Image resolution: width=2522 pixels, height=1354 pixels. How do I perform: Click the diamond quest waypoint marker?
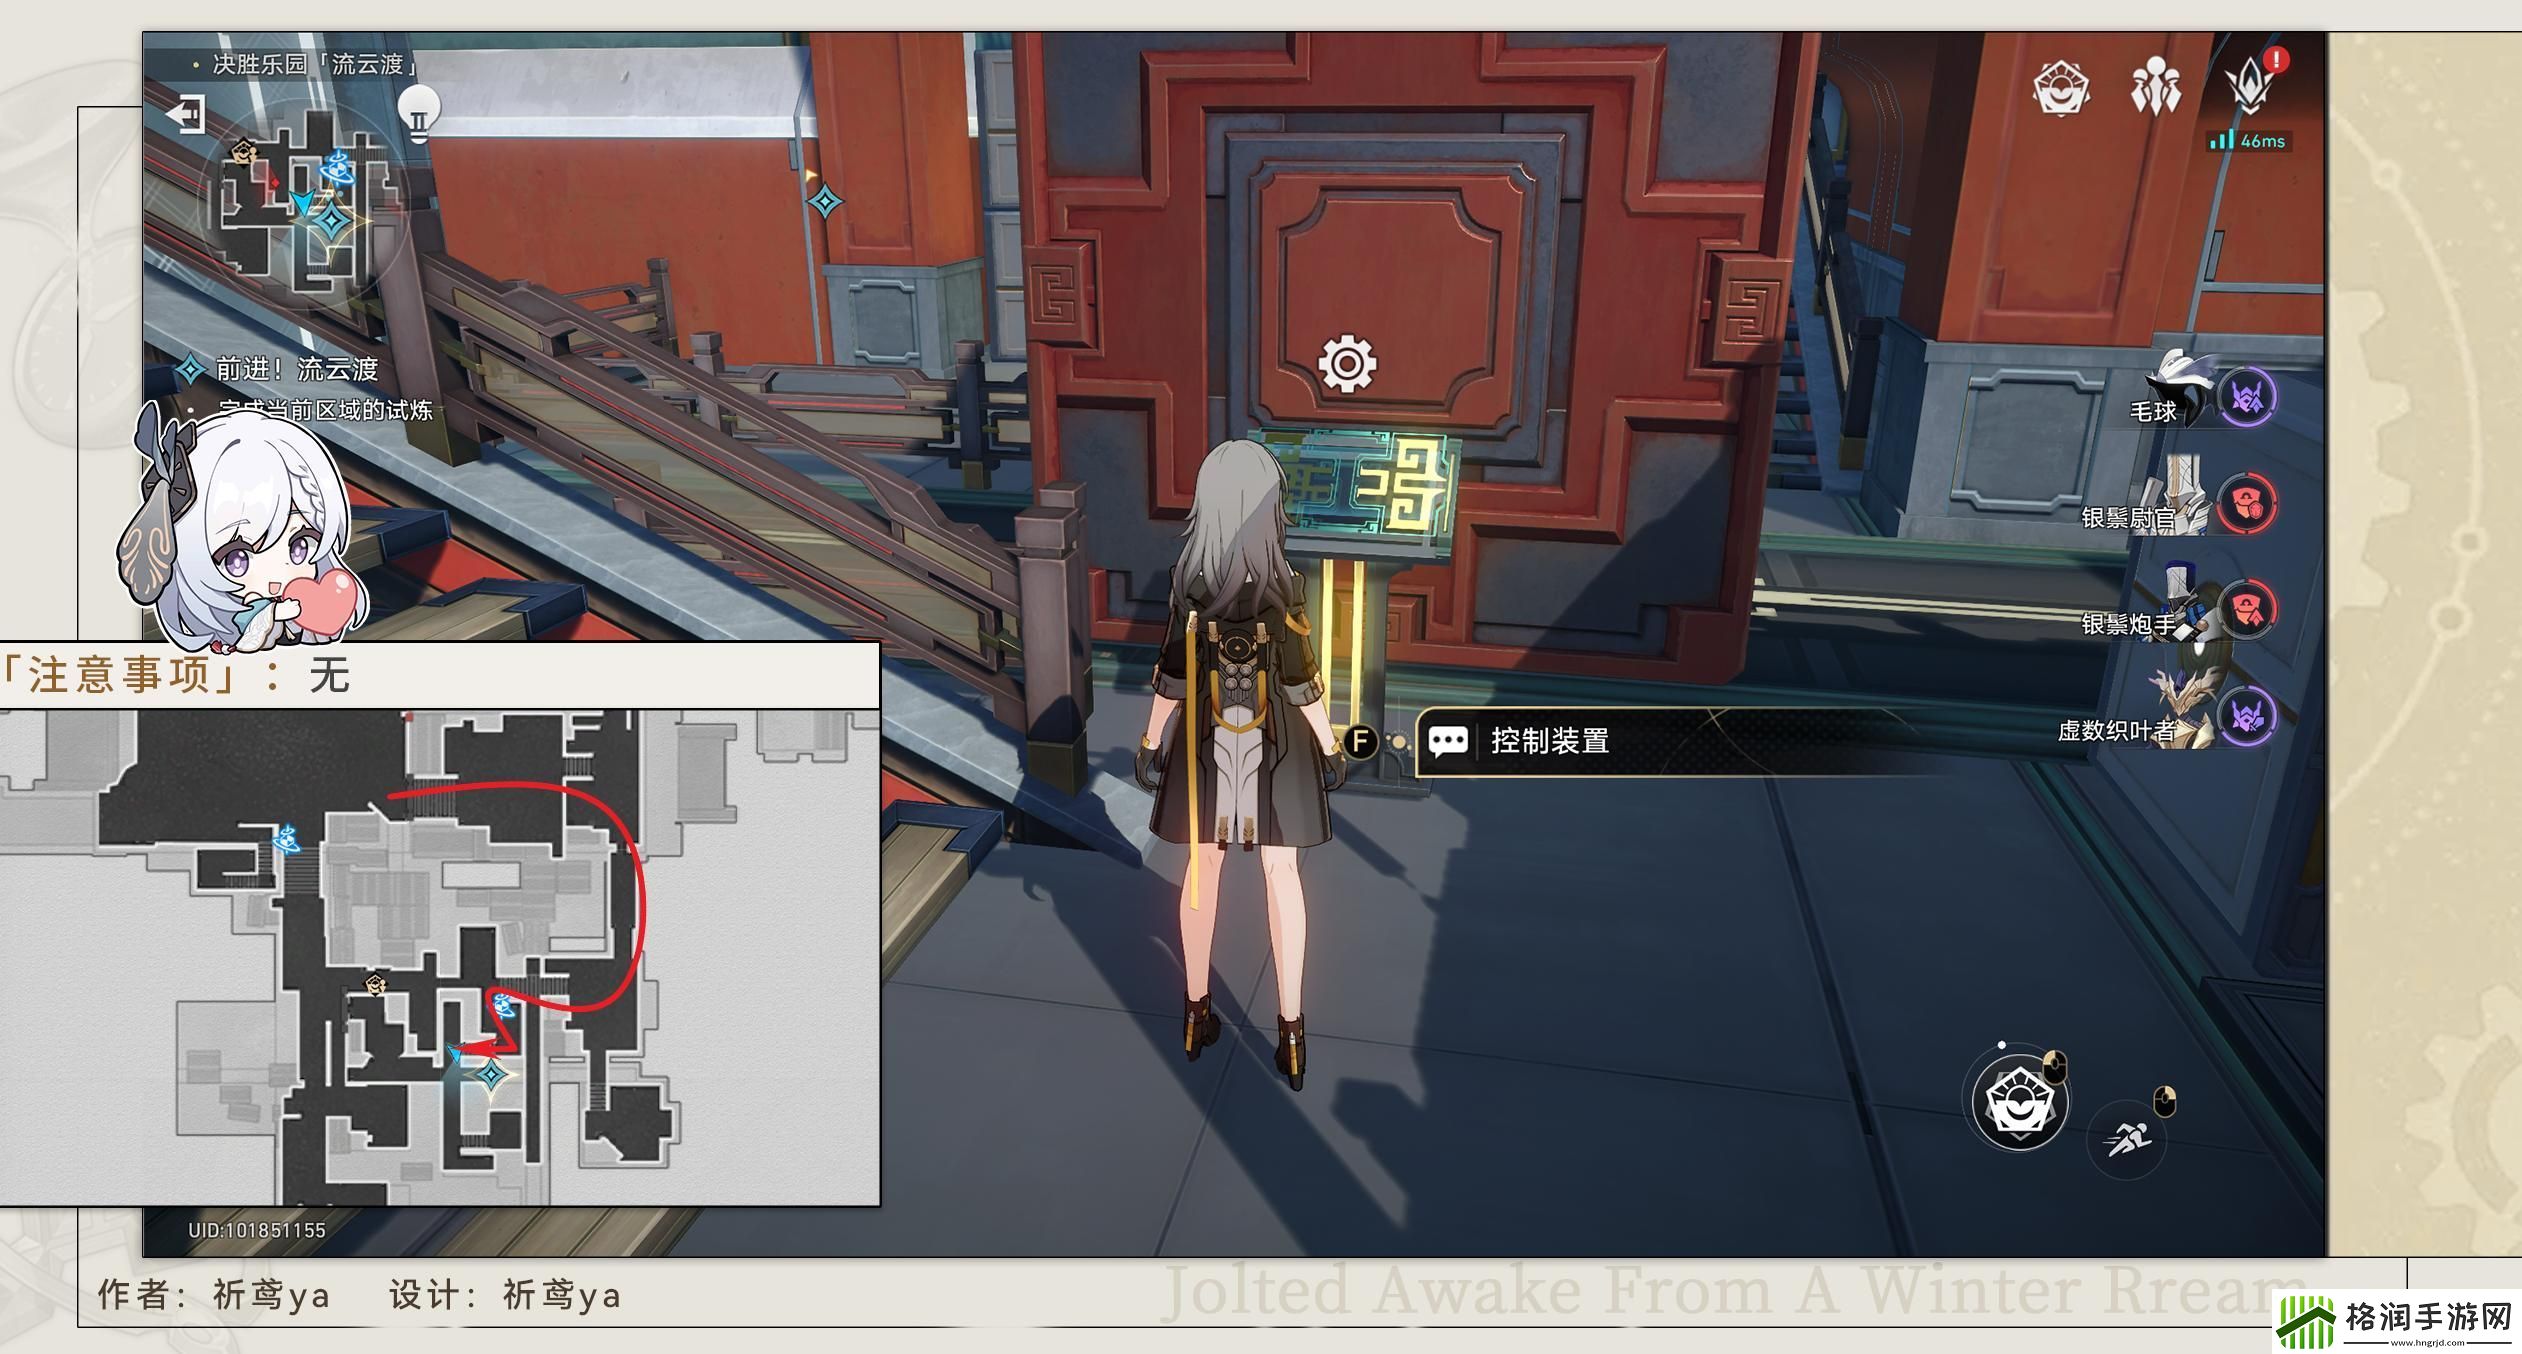point(825,202)
